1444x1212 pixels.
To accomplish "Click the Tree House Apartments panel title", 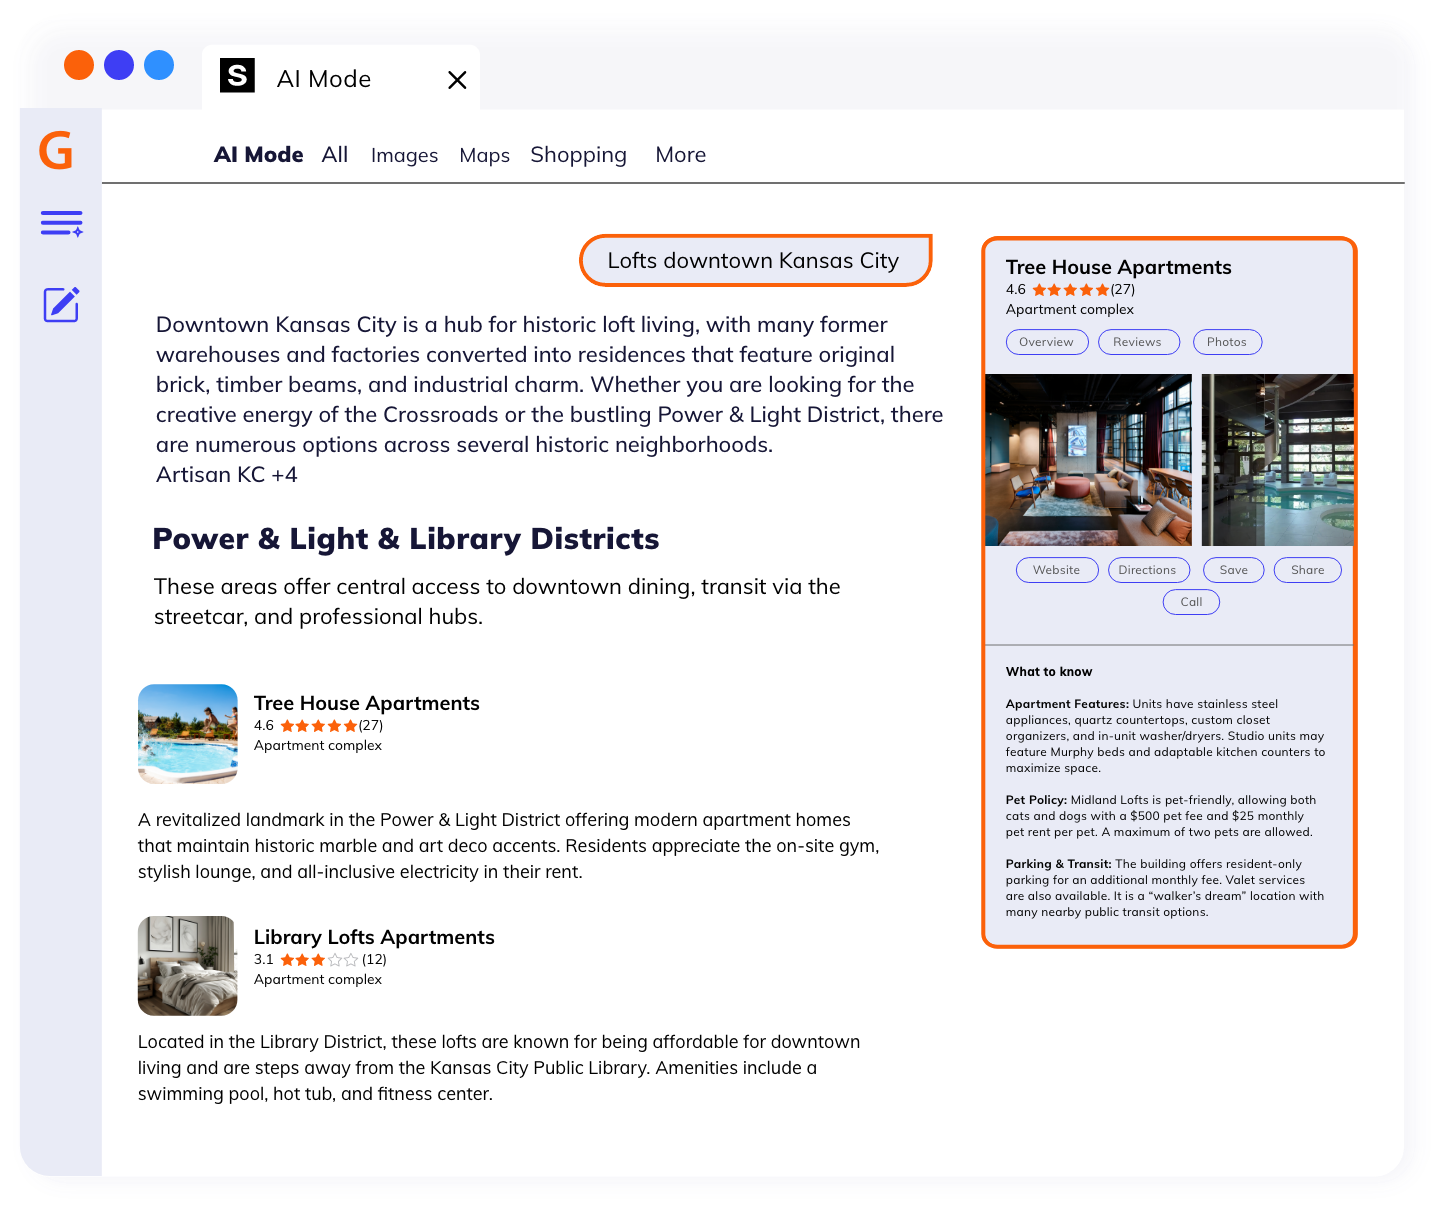I will [x=1119, y=267].
